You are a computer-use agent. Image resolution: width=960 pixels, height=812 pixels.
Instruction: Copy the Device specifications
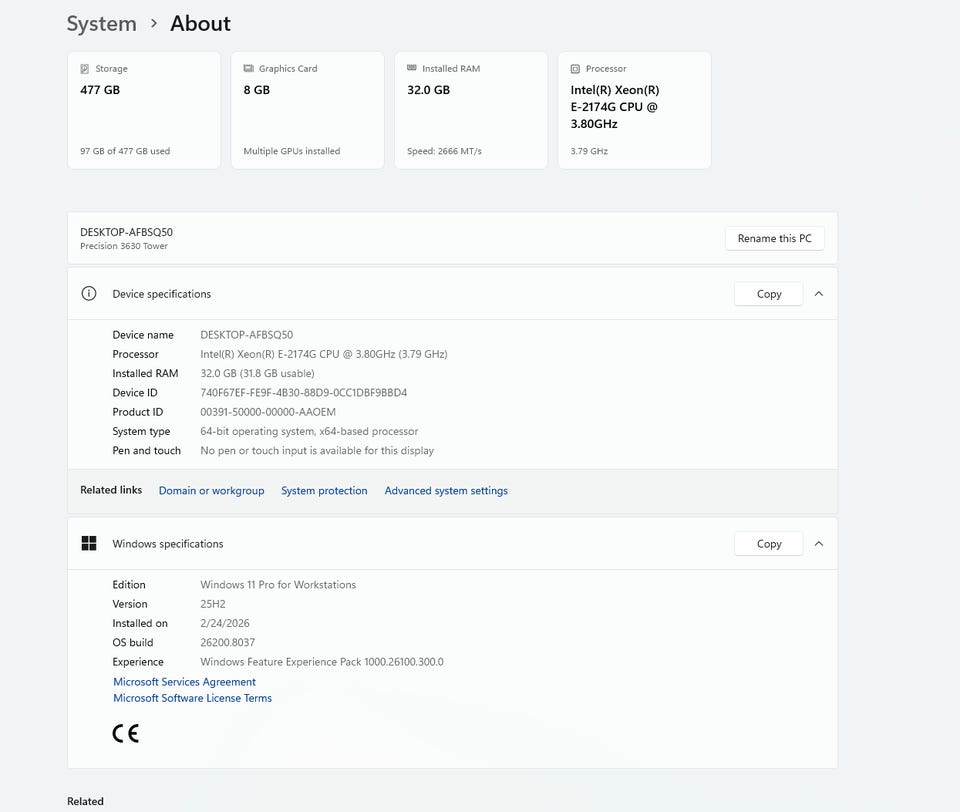coord(768,294)
